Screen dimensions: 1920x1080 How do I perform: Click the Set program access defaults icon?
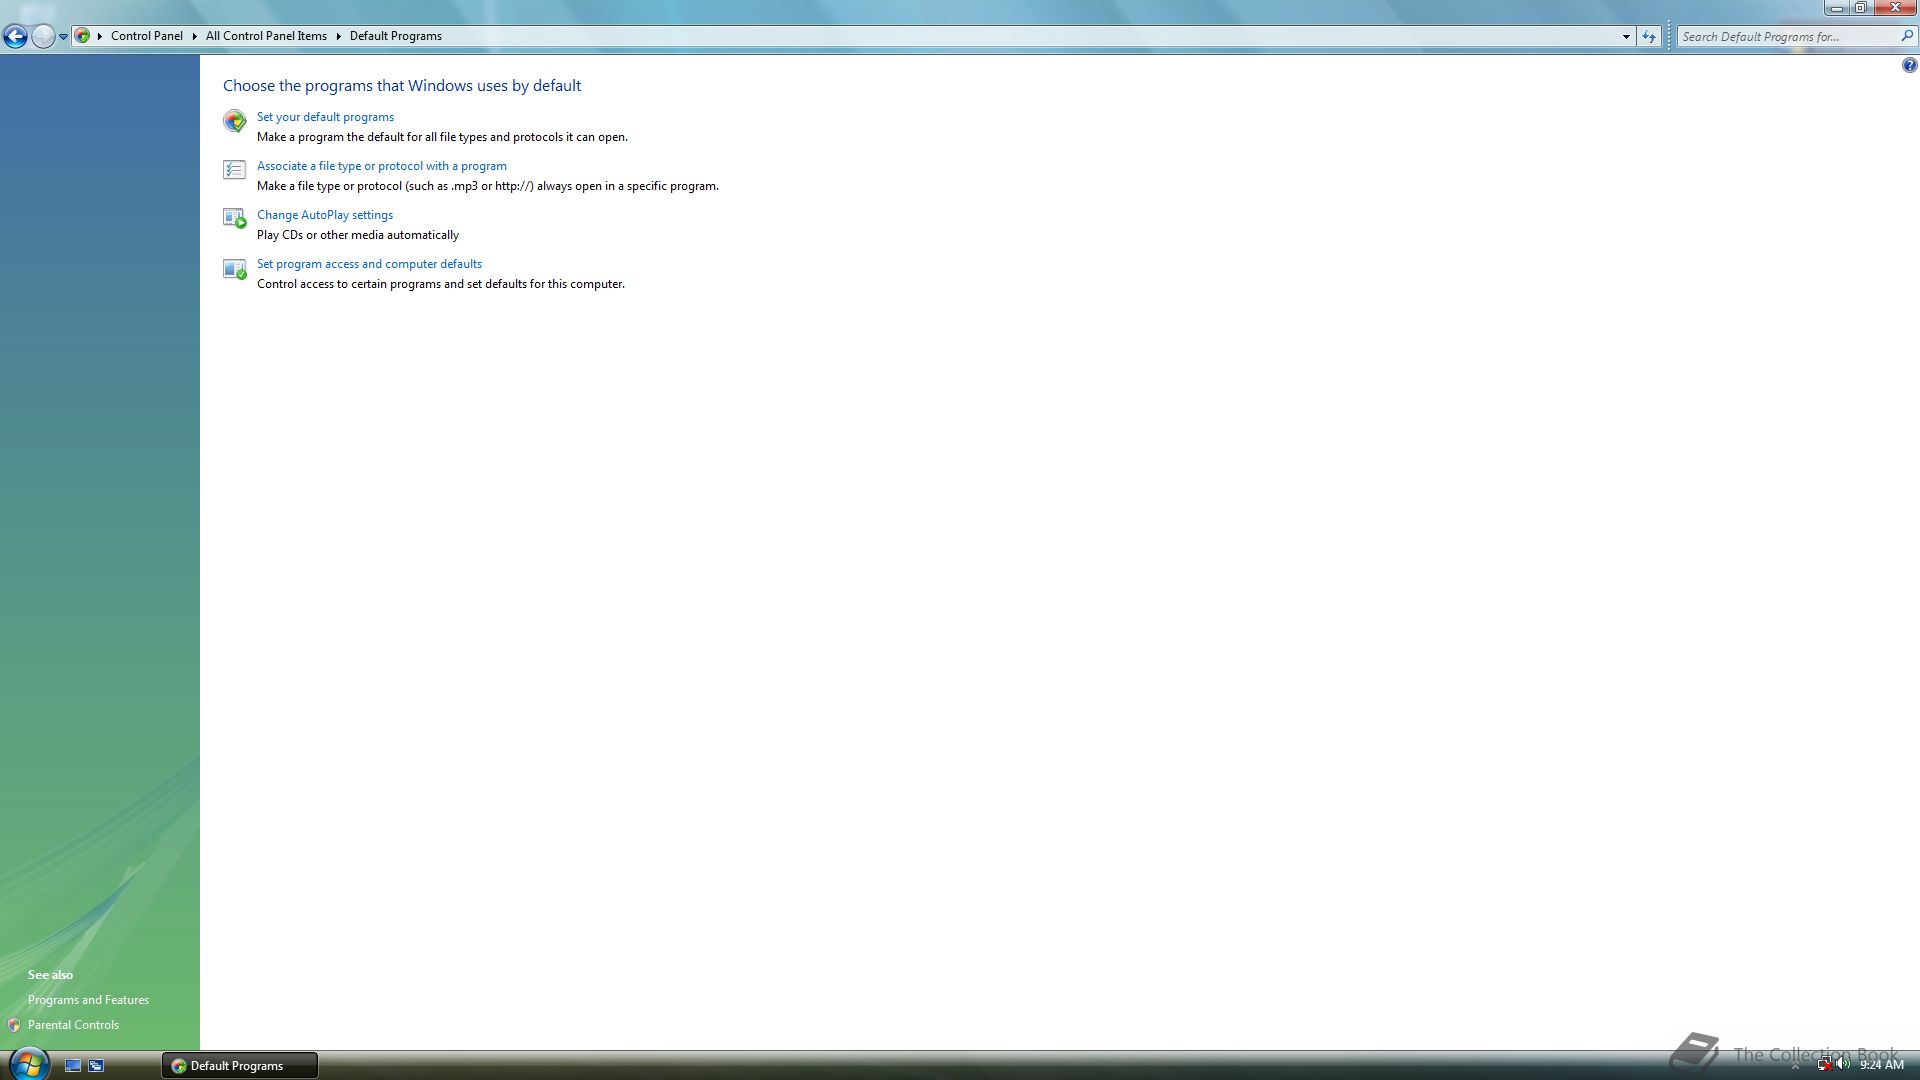tap(234, 269)
